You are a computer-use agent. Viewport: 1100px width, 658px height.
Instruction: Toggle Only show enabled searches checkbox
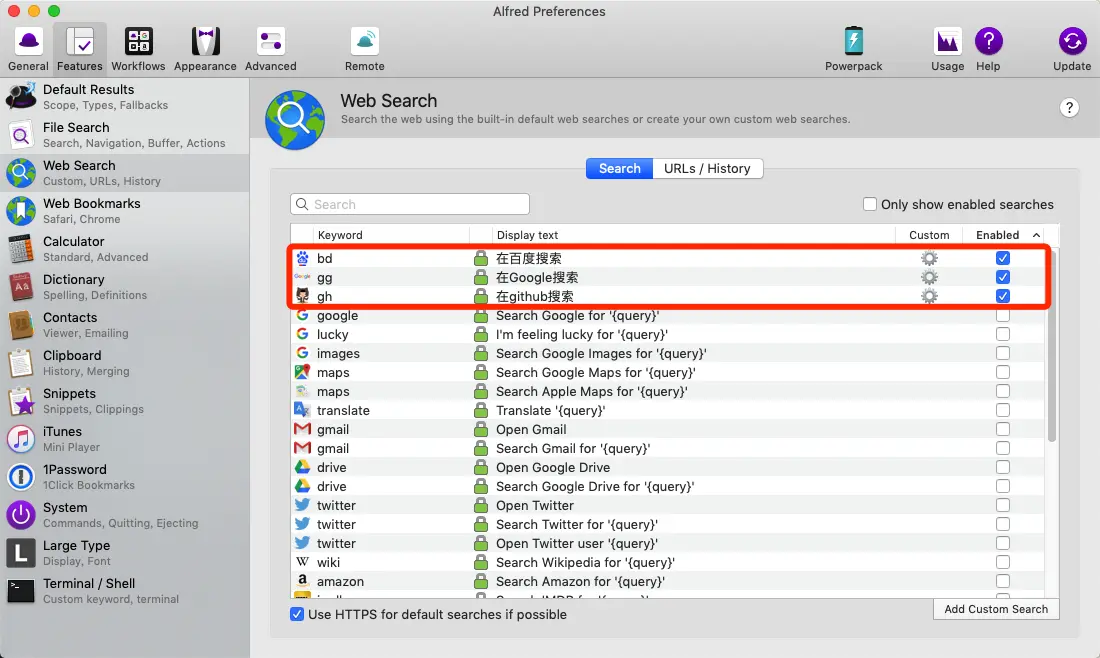870,204
